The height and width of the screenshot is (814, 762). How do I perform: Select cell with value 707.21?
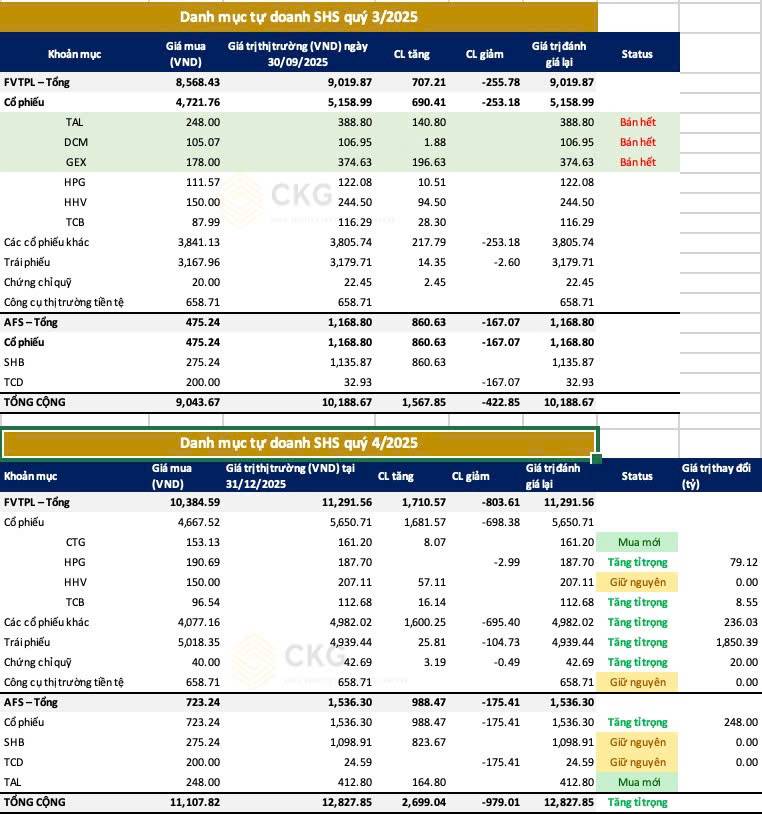point(429,83)
